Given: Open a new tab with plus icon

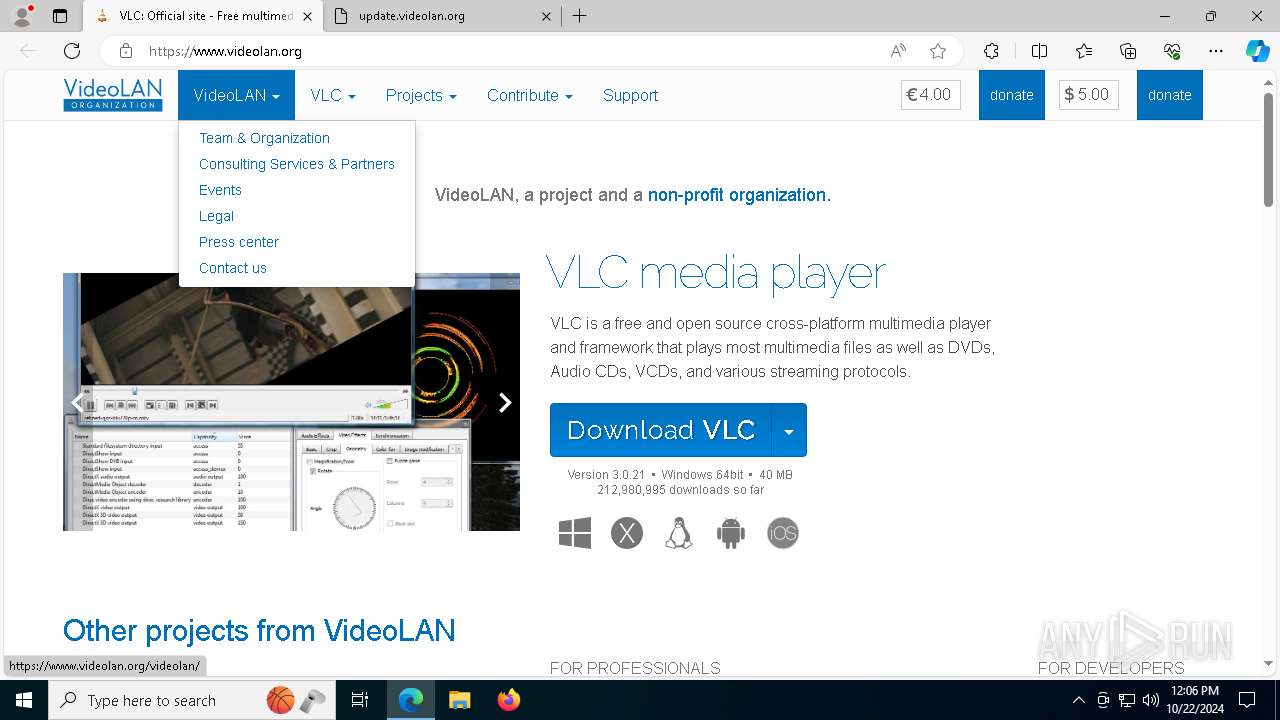Looking at the screenshot, I should click(x=579, y=16).
